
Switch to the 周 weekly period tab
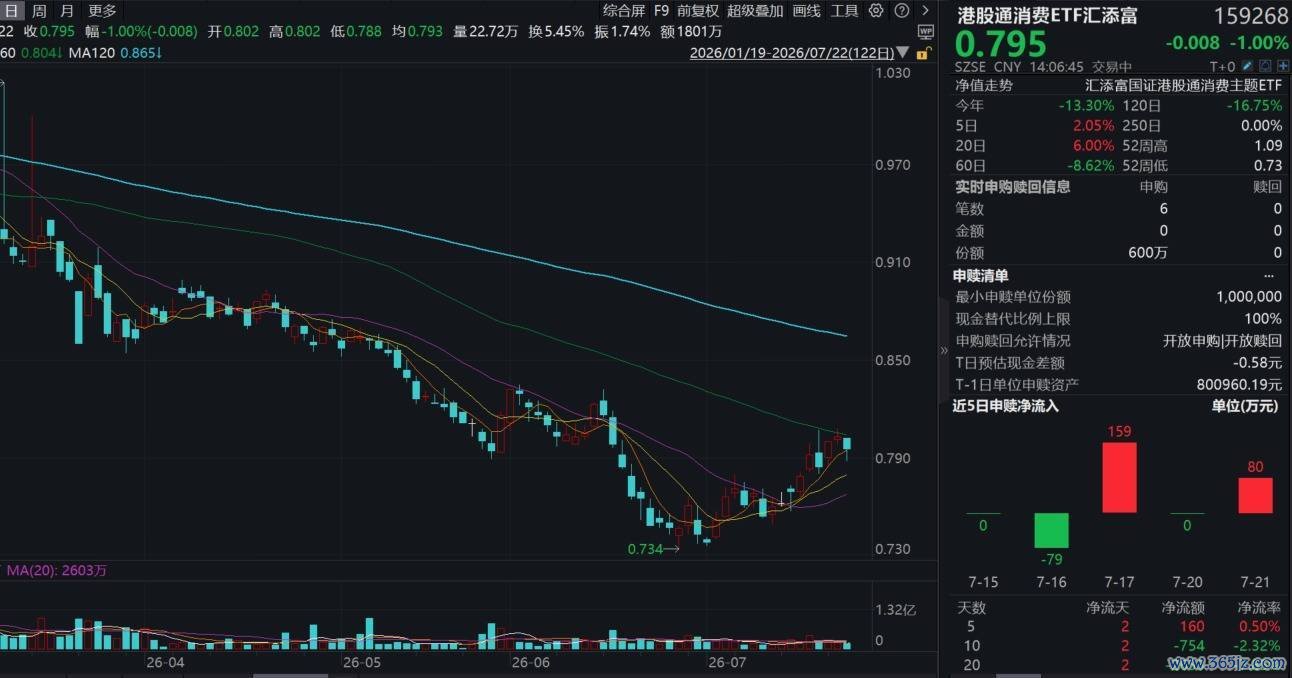(x=39, y=11)
